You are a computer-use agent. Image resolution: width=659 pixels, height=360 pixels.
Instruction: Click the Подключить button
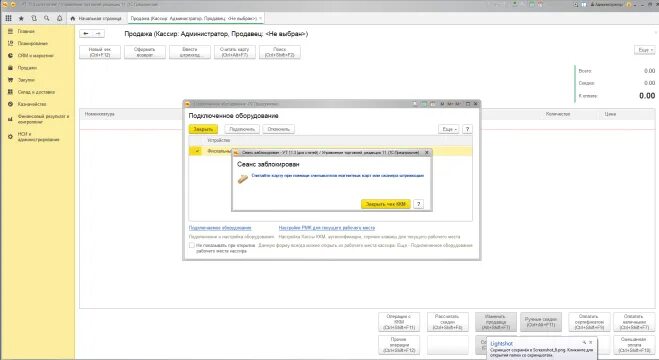(x=242, y=129)
